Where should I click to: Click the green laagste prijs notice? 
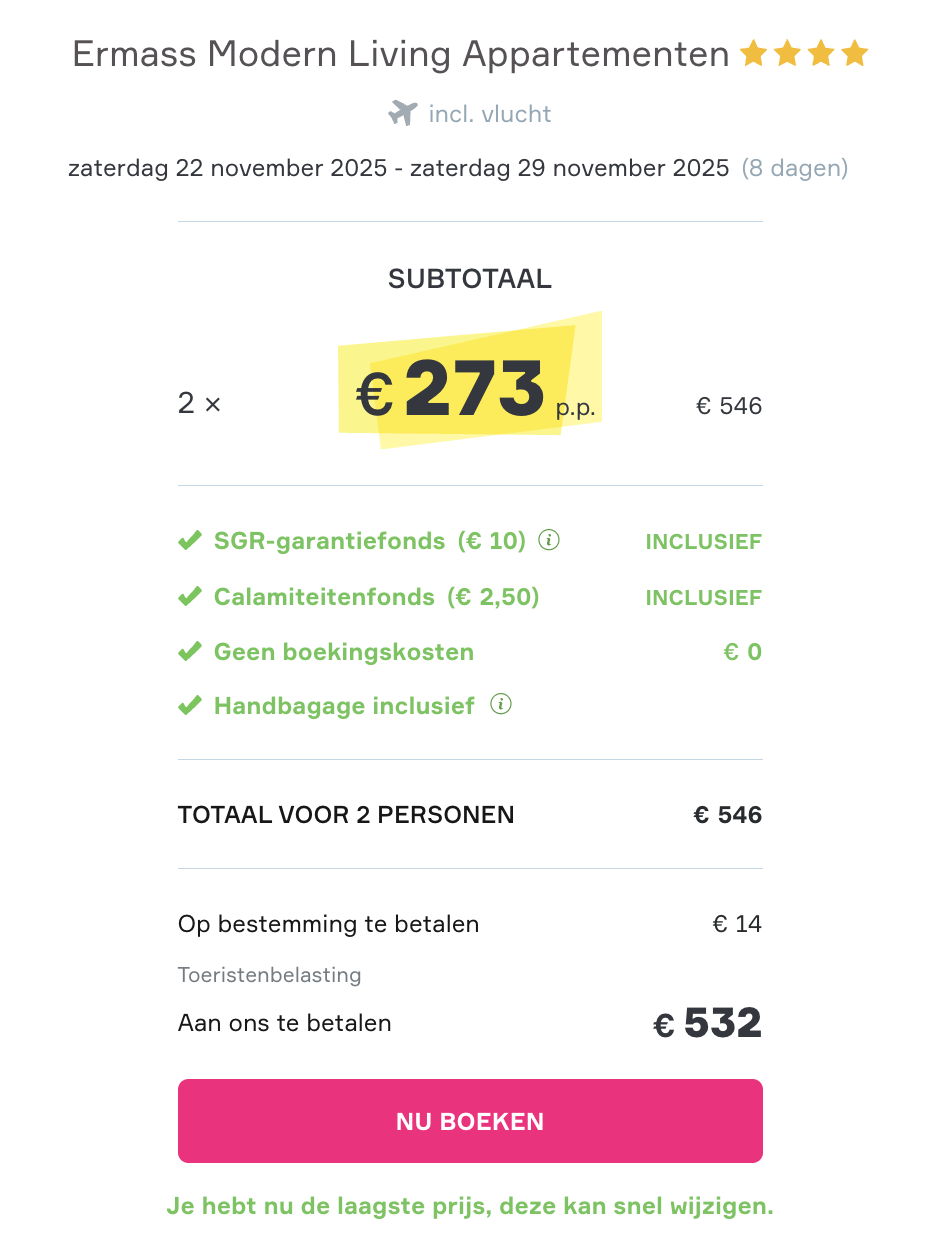(x=470, y=1206)
